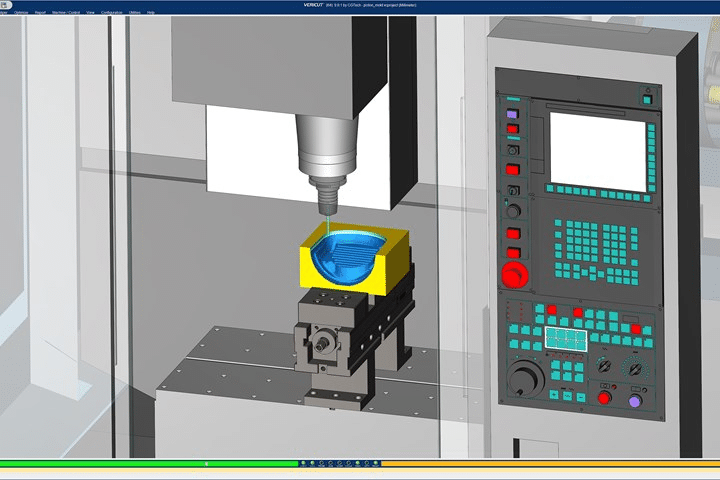
Task: Click the green simulation progress bar
Action: pos(150,464)
